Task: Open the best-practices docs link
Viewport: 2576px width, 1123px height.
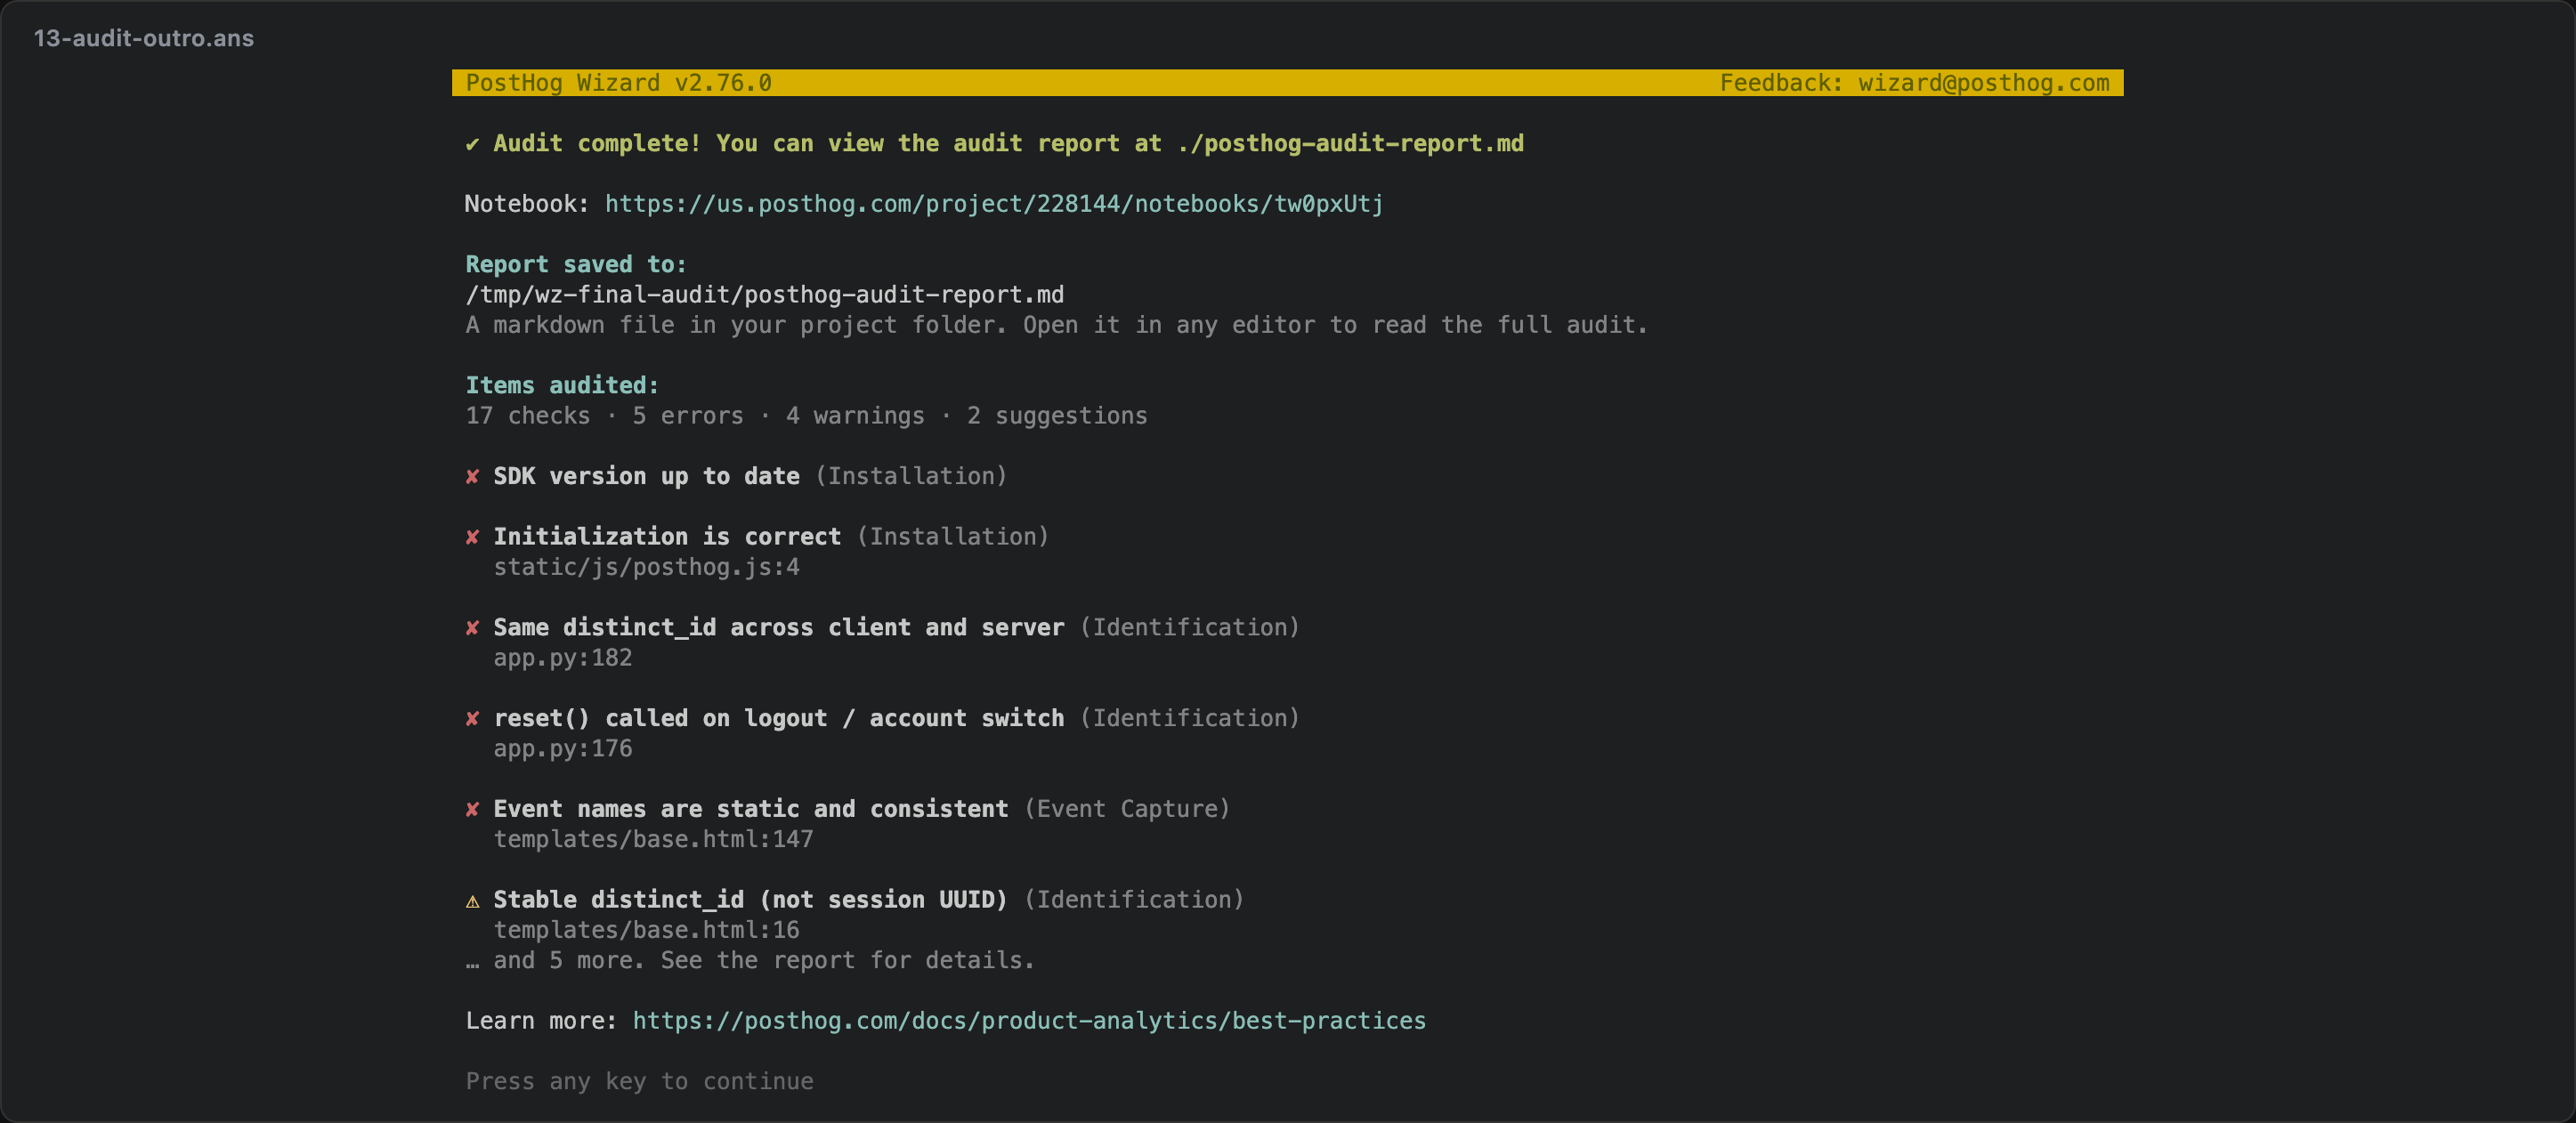Action: point(1029,1021)
